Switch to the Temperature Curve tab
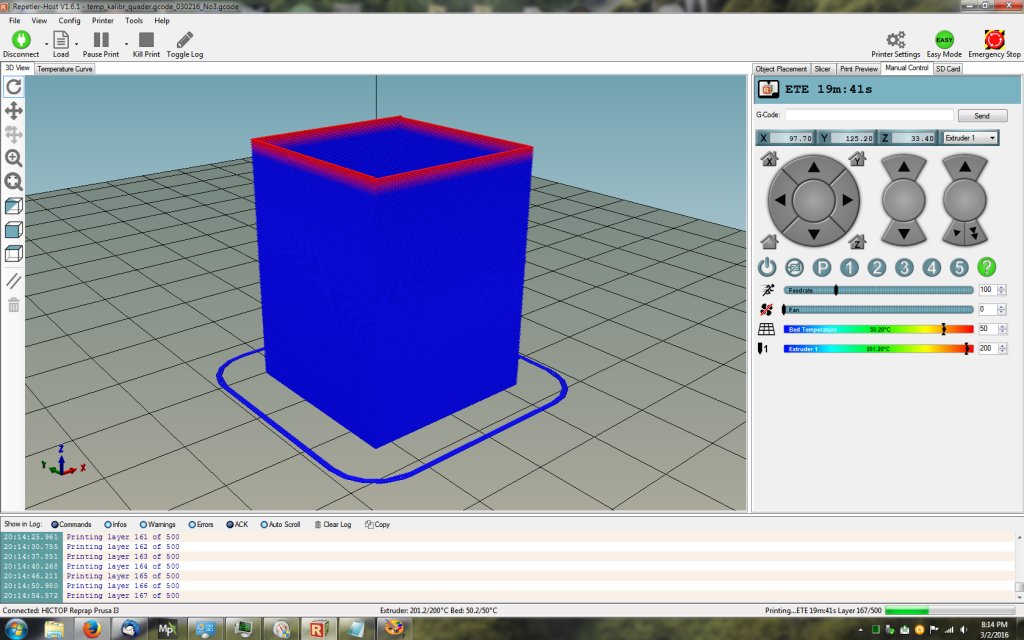The image size is (1024, 640). point(65,69)
